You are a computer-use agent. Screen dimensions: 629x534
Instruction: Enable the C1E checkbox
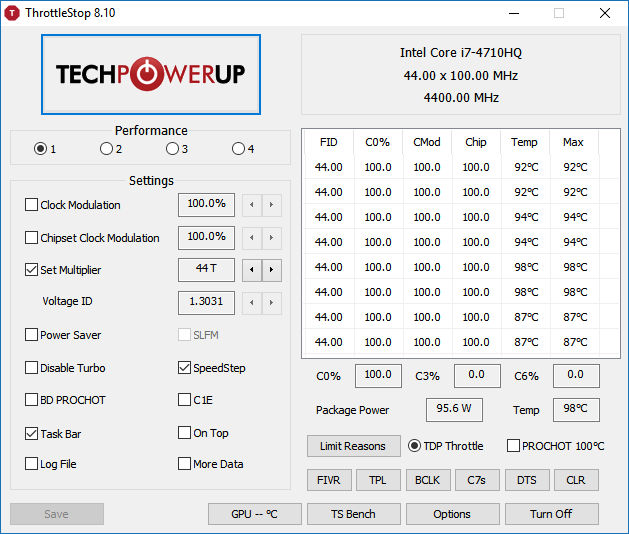(184, 400)
